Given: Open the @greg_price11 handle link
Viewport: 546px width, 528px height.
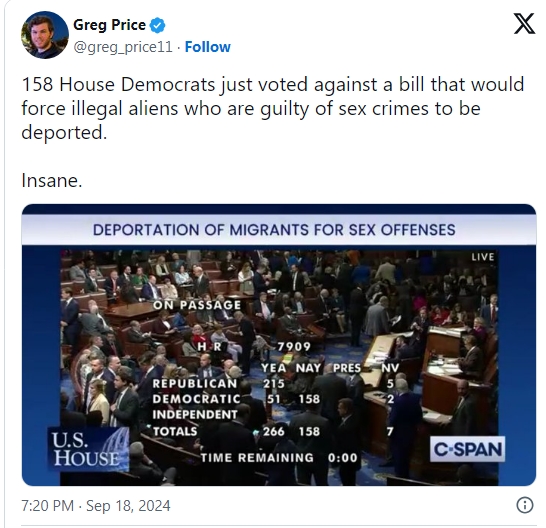Looking at the screenshot, I should click(123, 47).
